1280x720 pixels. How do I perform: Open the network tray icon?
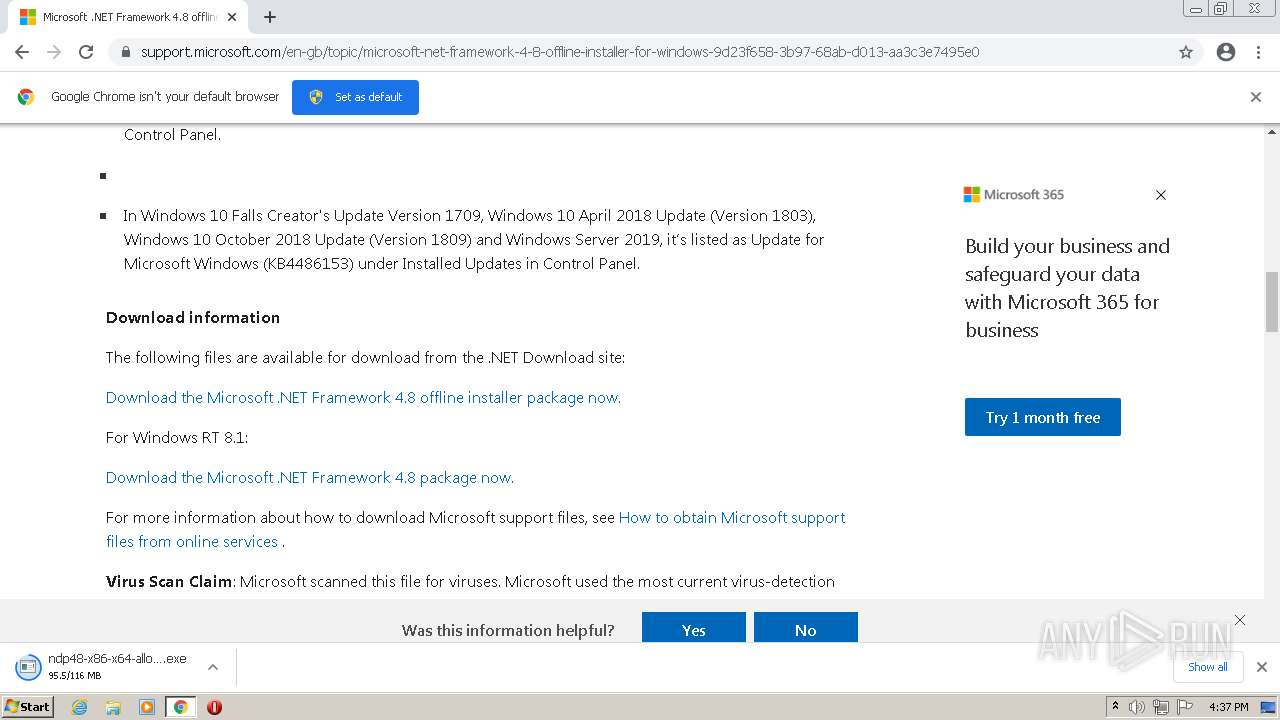[1161, 707]
